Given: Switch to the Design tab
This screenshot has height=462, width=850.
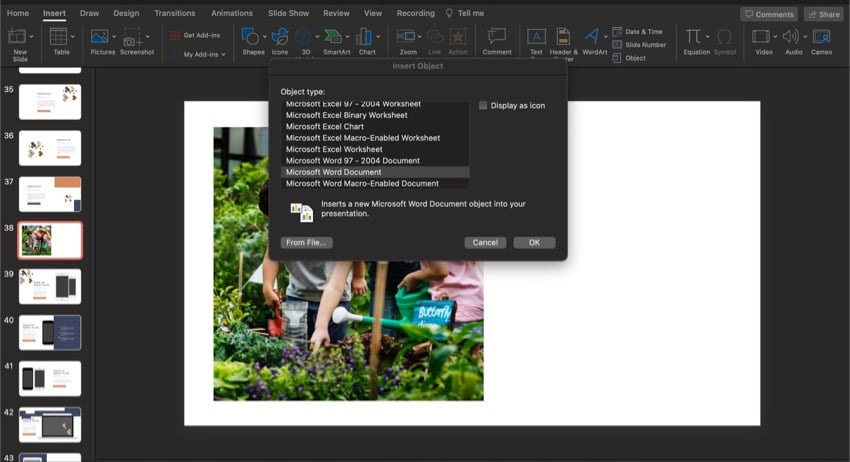Looking at the screenshot, I should click(x=126, y=13).
